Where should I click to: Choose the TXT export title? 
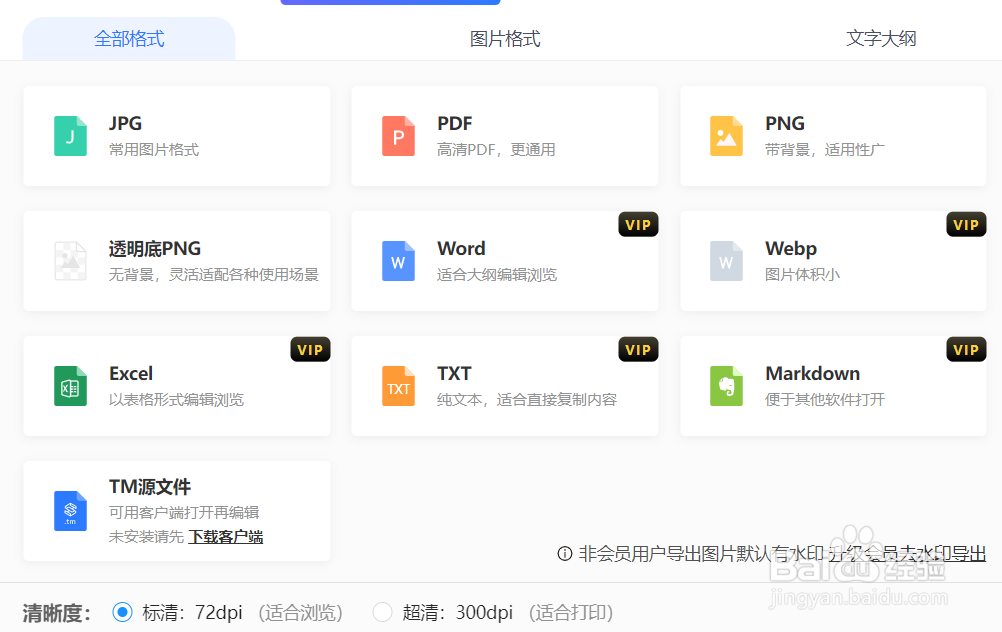click(x=454, y=373)
